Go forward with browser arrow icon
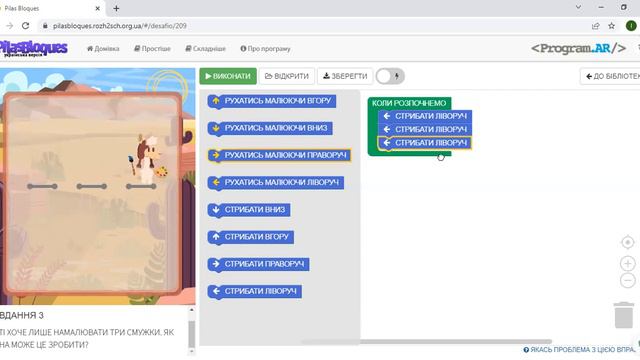This screenshot has width=640, height=360. tap(9, 26)
